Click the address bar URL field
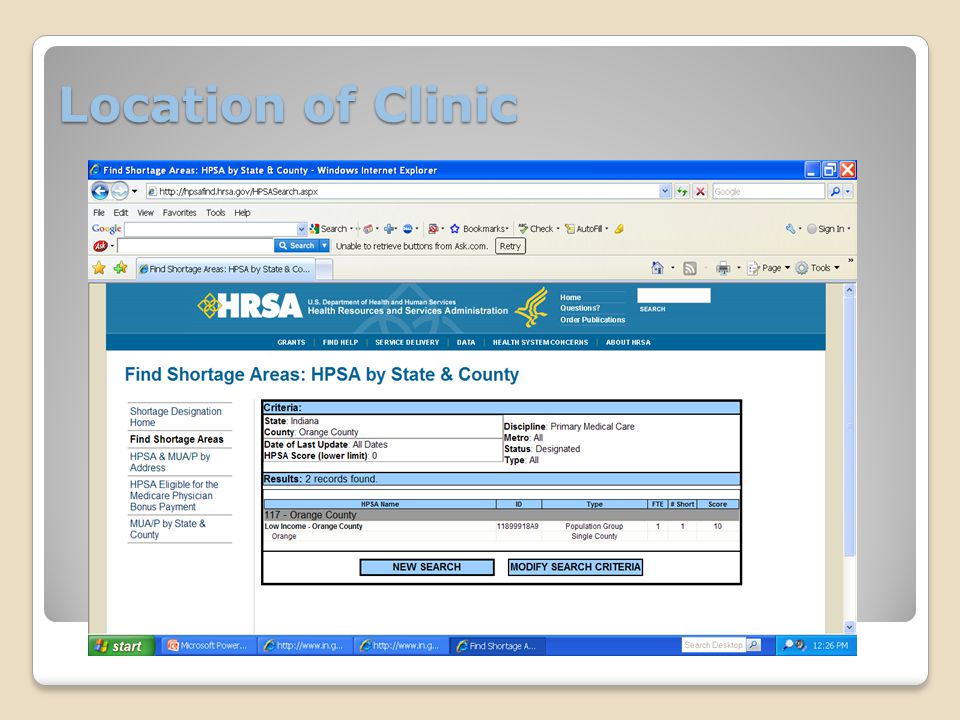The image size is (960, 720). (x=408, y=192)
